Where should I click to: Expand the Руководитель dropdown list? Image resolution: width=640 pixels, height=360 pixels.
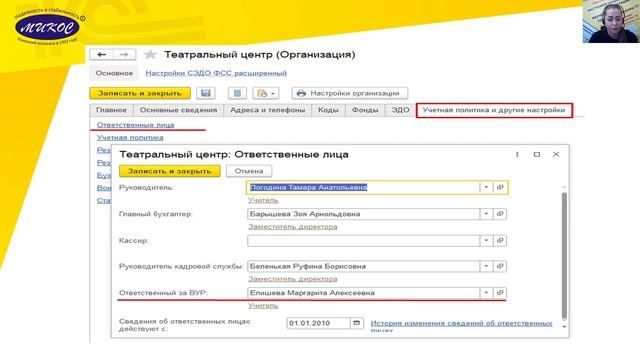486,187
